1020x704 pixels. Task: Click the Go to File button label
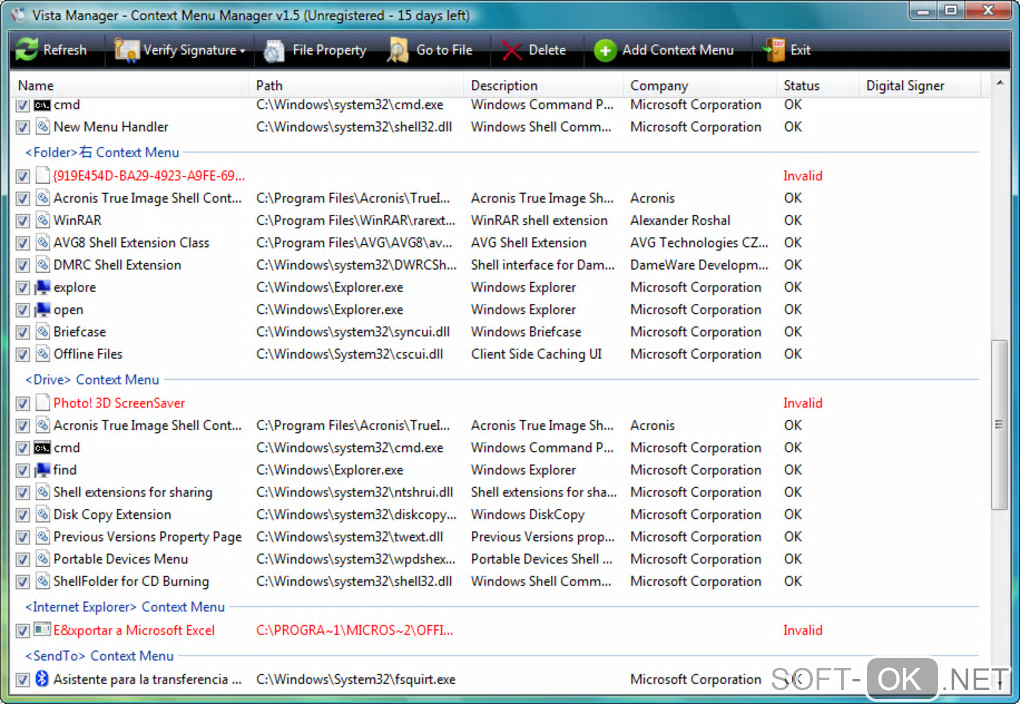444,50
